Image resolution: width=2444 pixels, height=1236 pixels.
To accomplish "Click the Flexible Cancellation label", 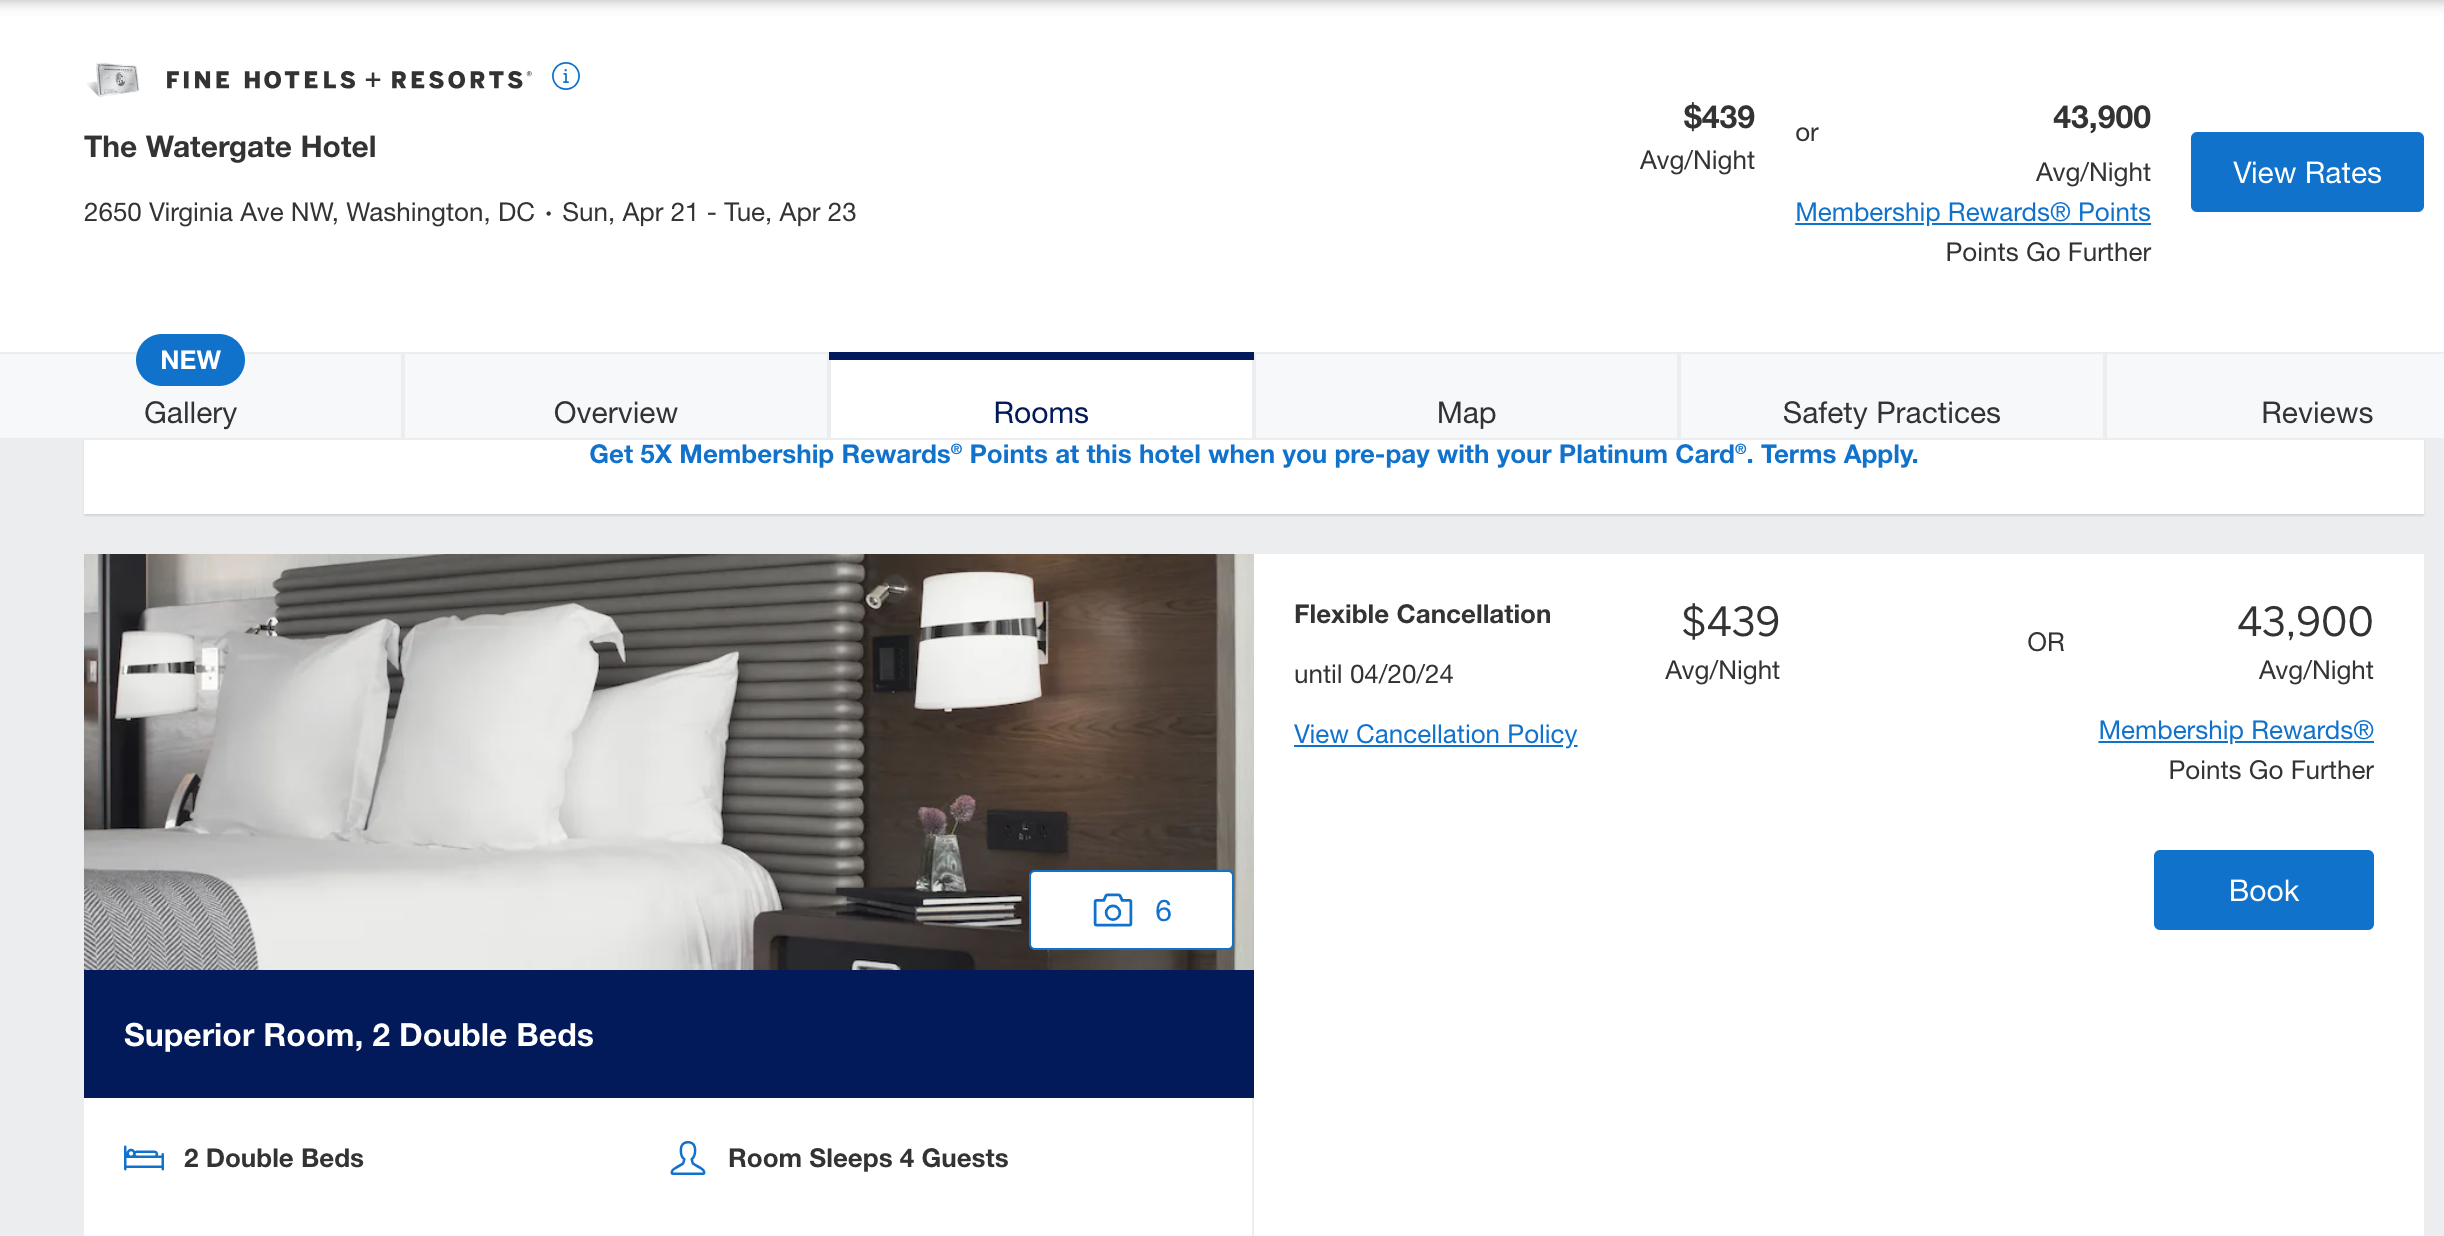I will tap(1422, 614).
